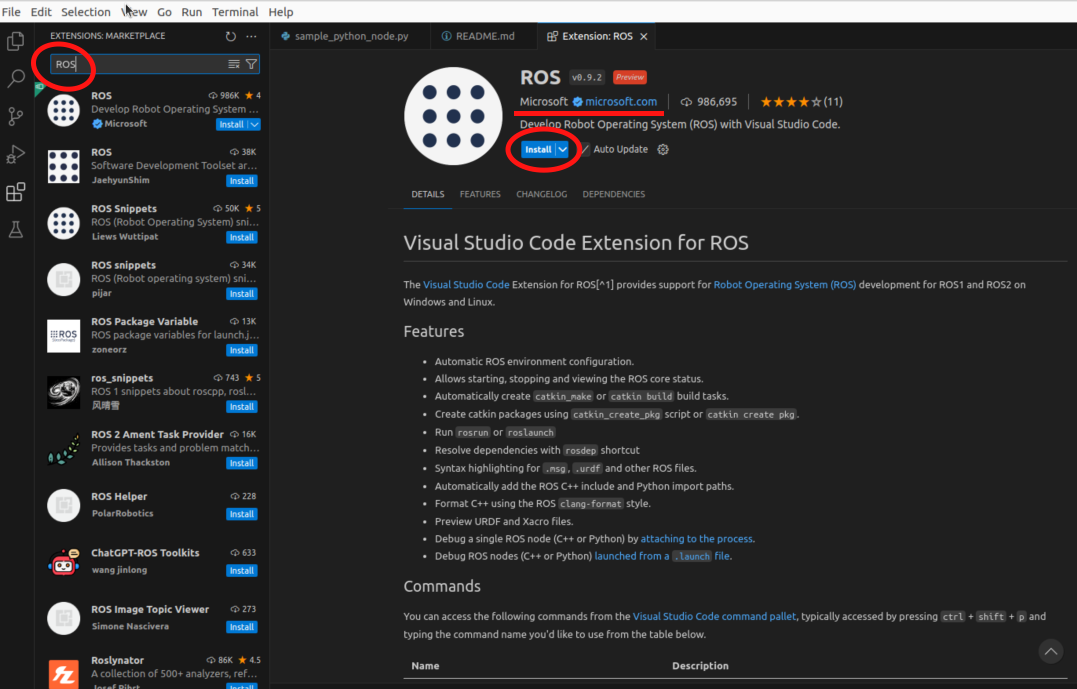Select the JaehyunShim ROS extension icon
The width and height of the screenshot is (1077, 689).
[x=63, y=166]
